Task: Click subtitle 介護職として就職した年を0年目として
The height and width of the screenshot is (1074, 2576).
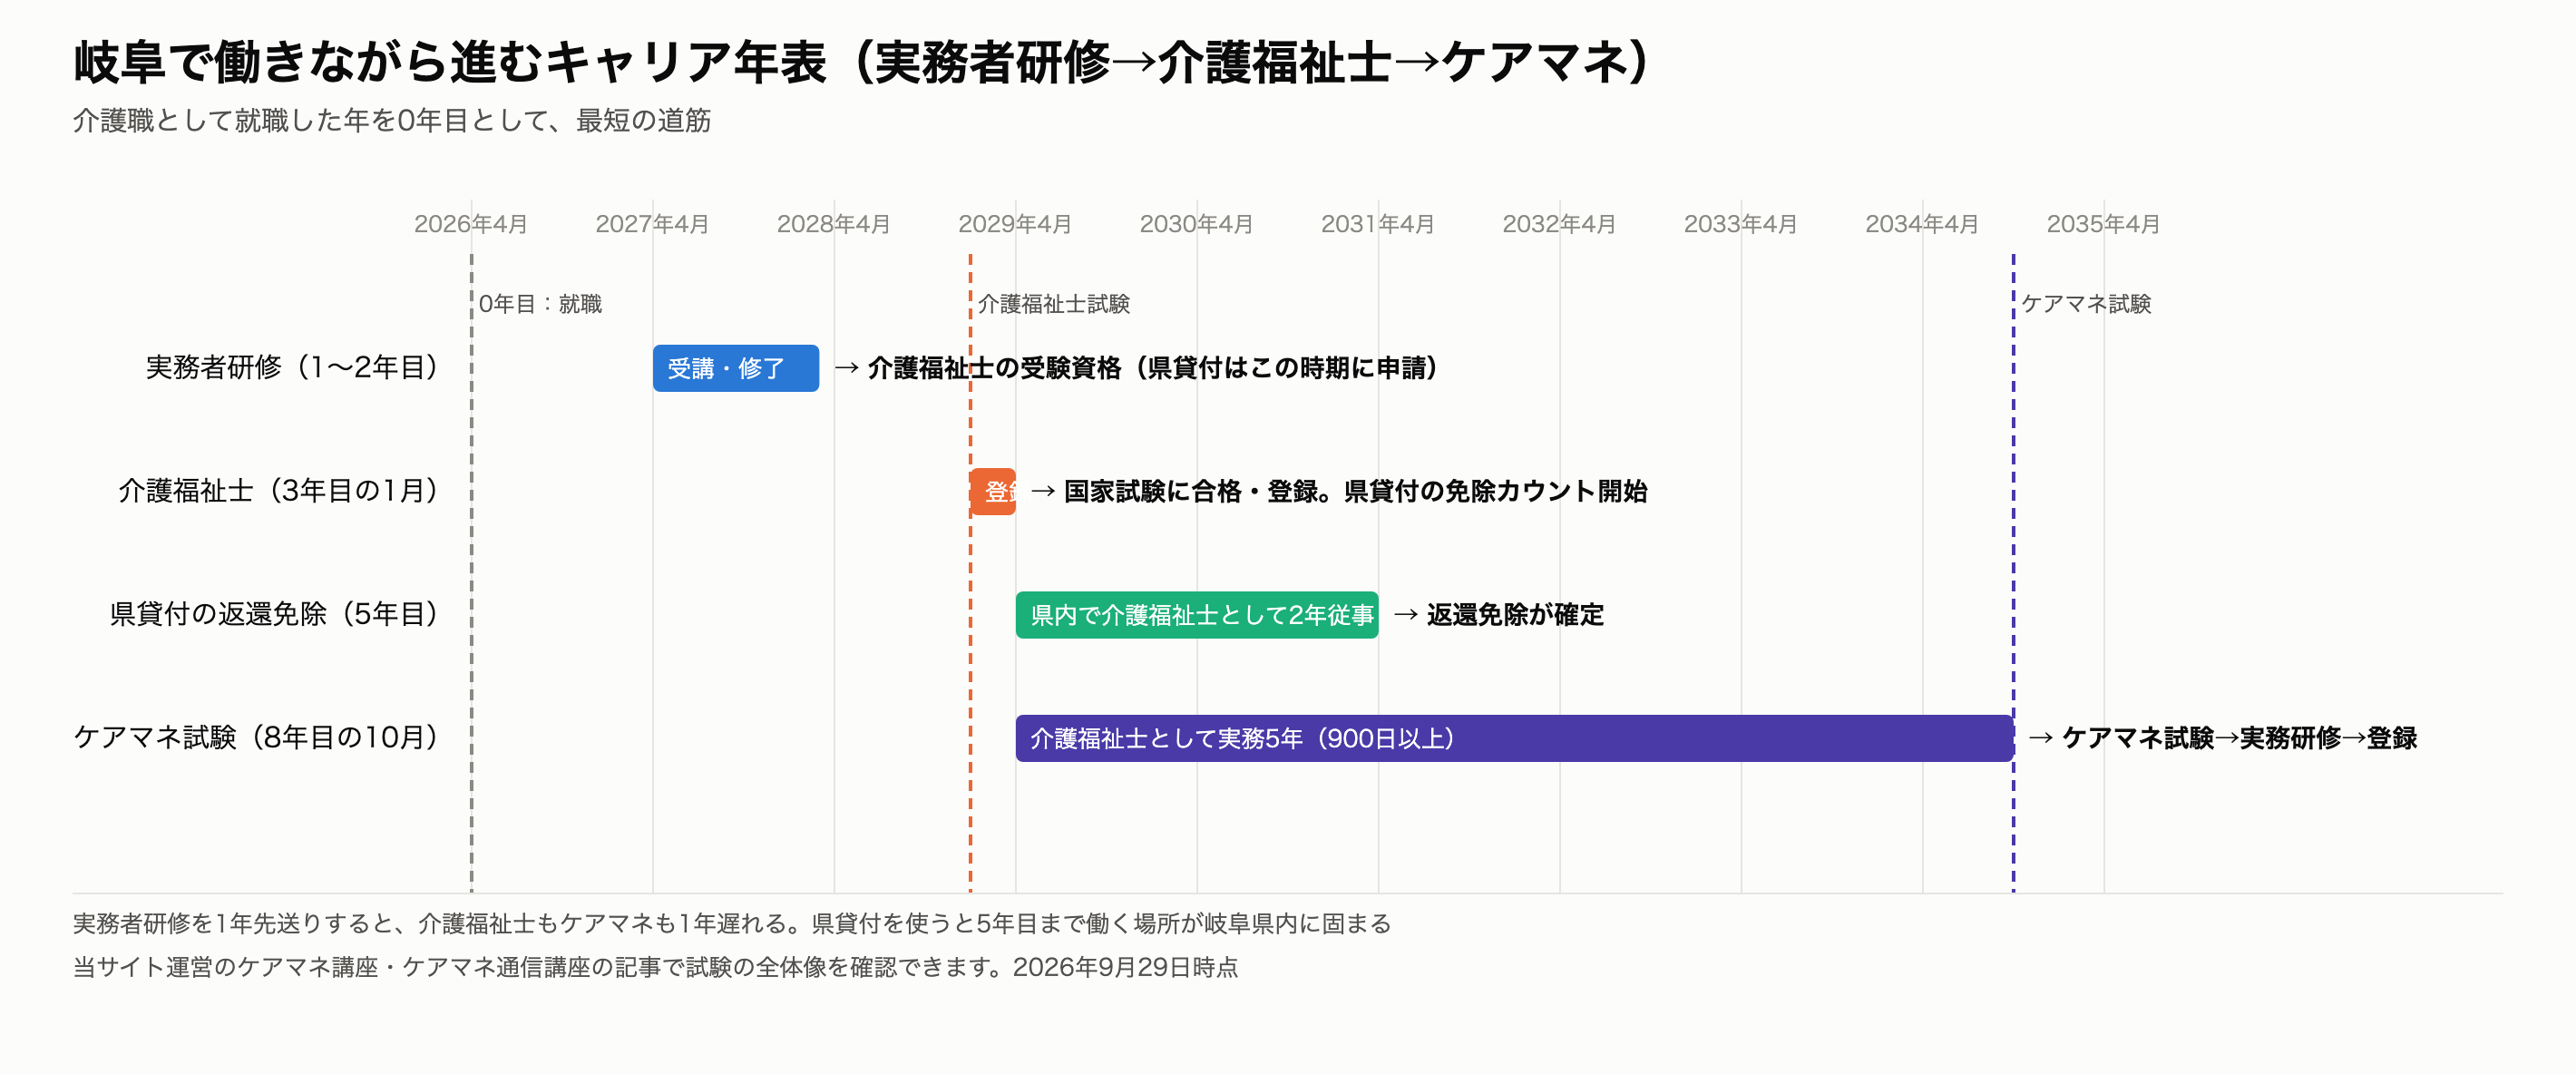Action: 392,121
